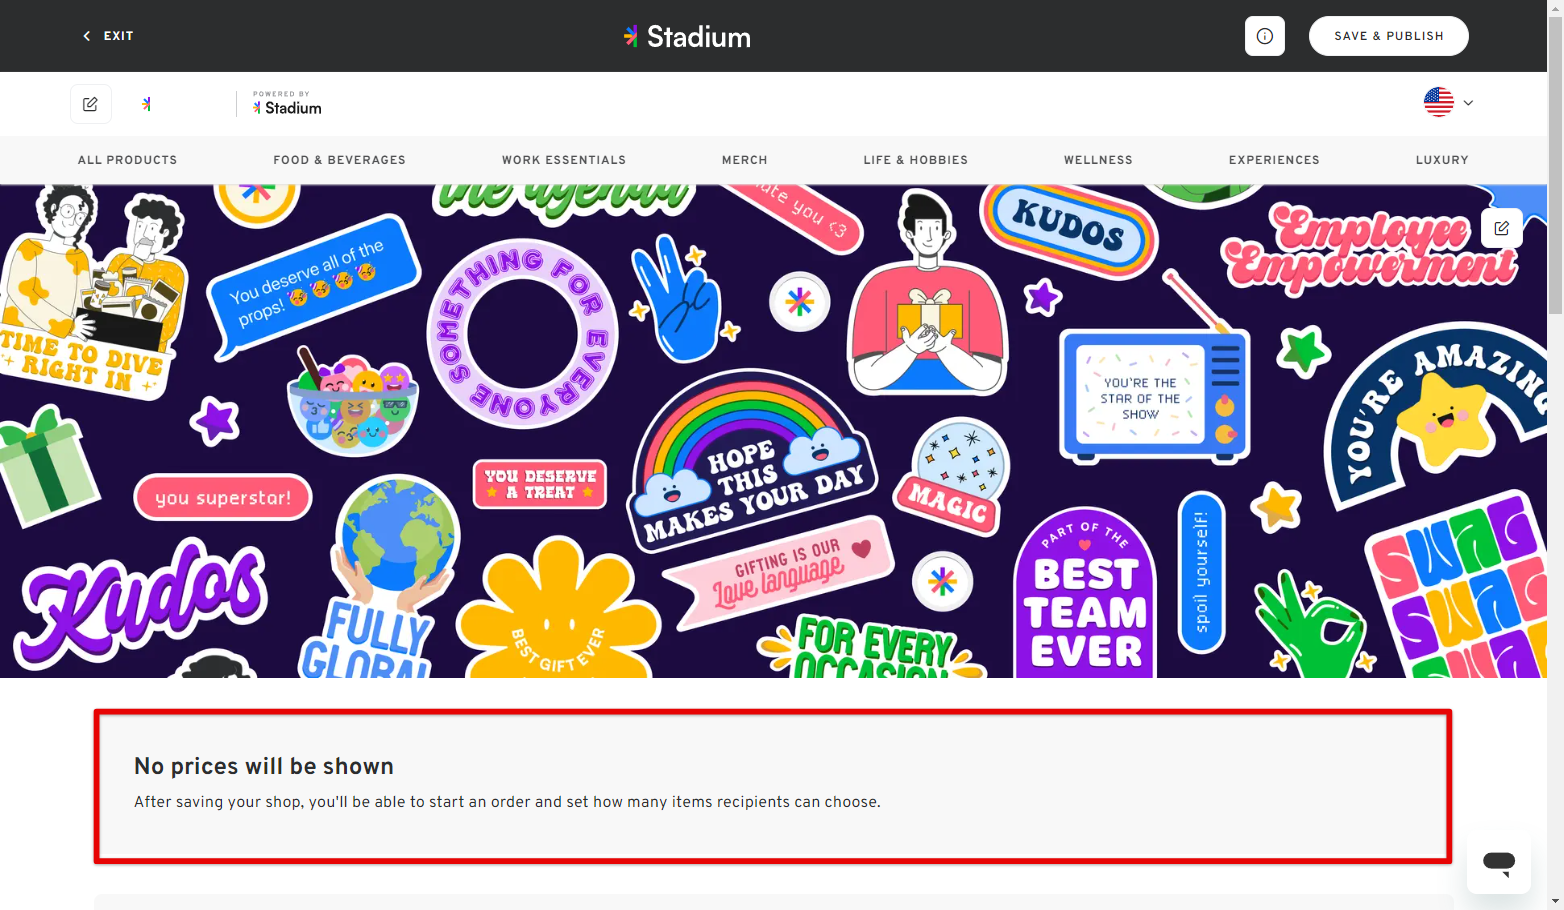Click the back chevron next to Exit

click(86, 35)
